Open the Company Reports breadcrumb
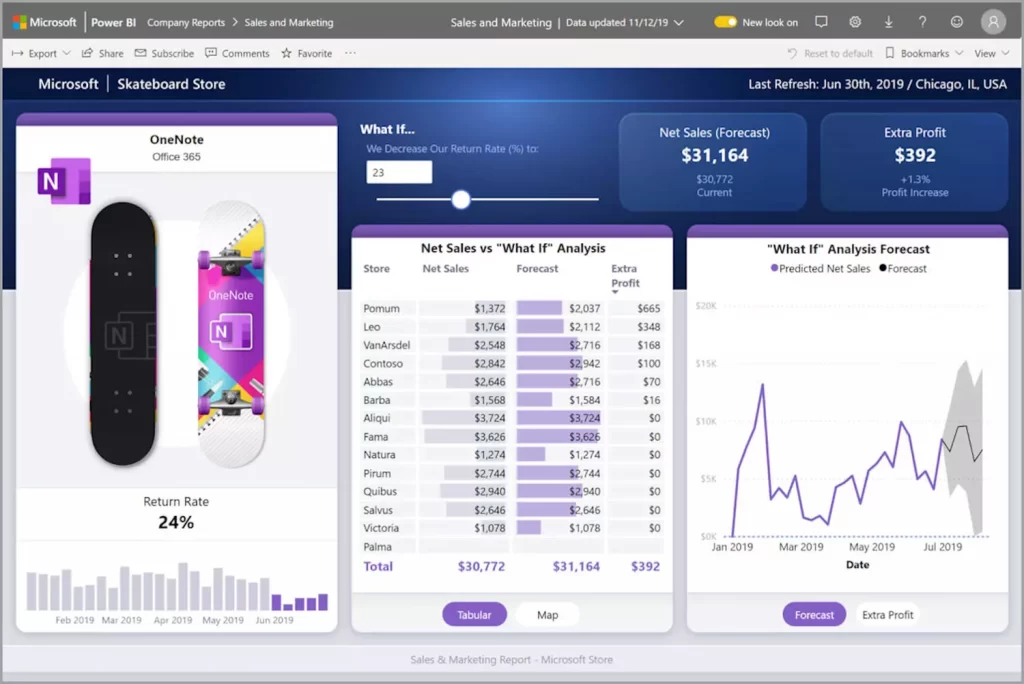1024x684 pixels. (185, 22)
